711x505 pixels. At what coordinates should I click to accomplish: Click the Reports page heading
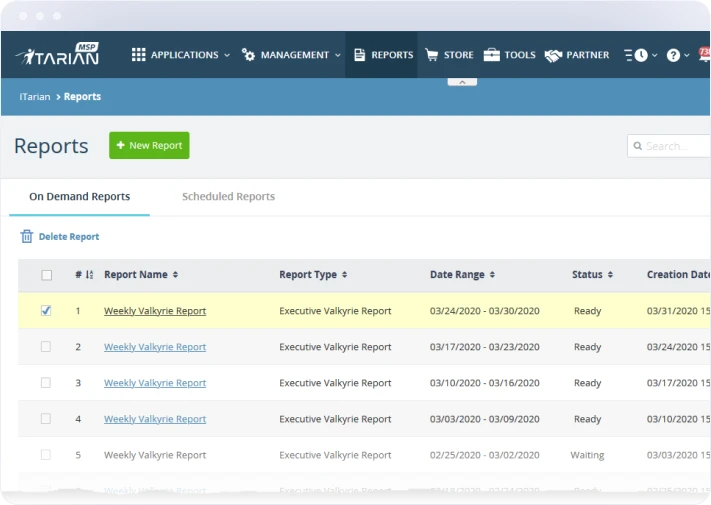coord(51,146)
